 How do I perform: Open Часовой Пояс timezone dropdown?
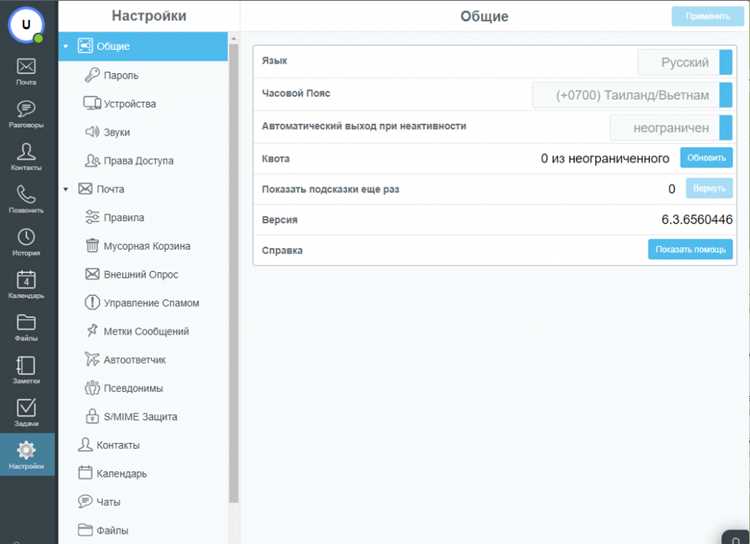point(632,95)
